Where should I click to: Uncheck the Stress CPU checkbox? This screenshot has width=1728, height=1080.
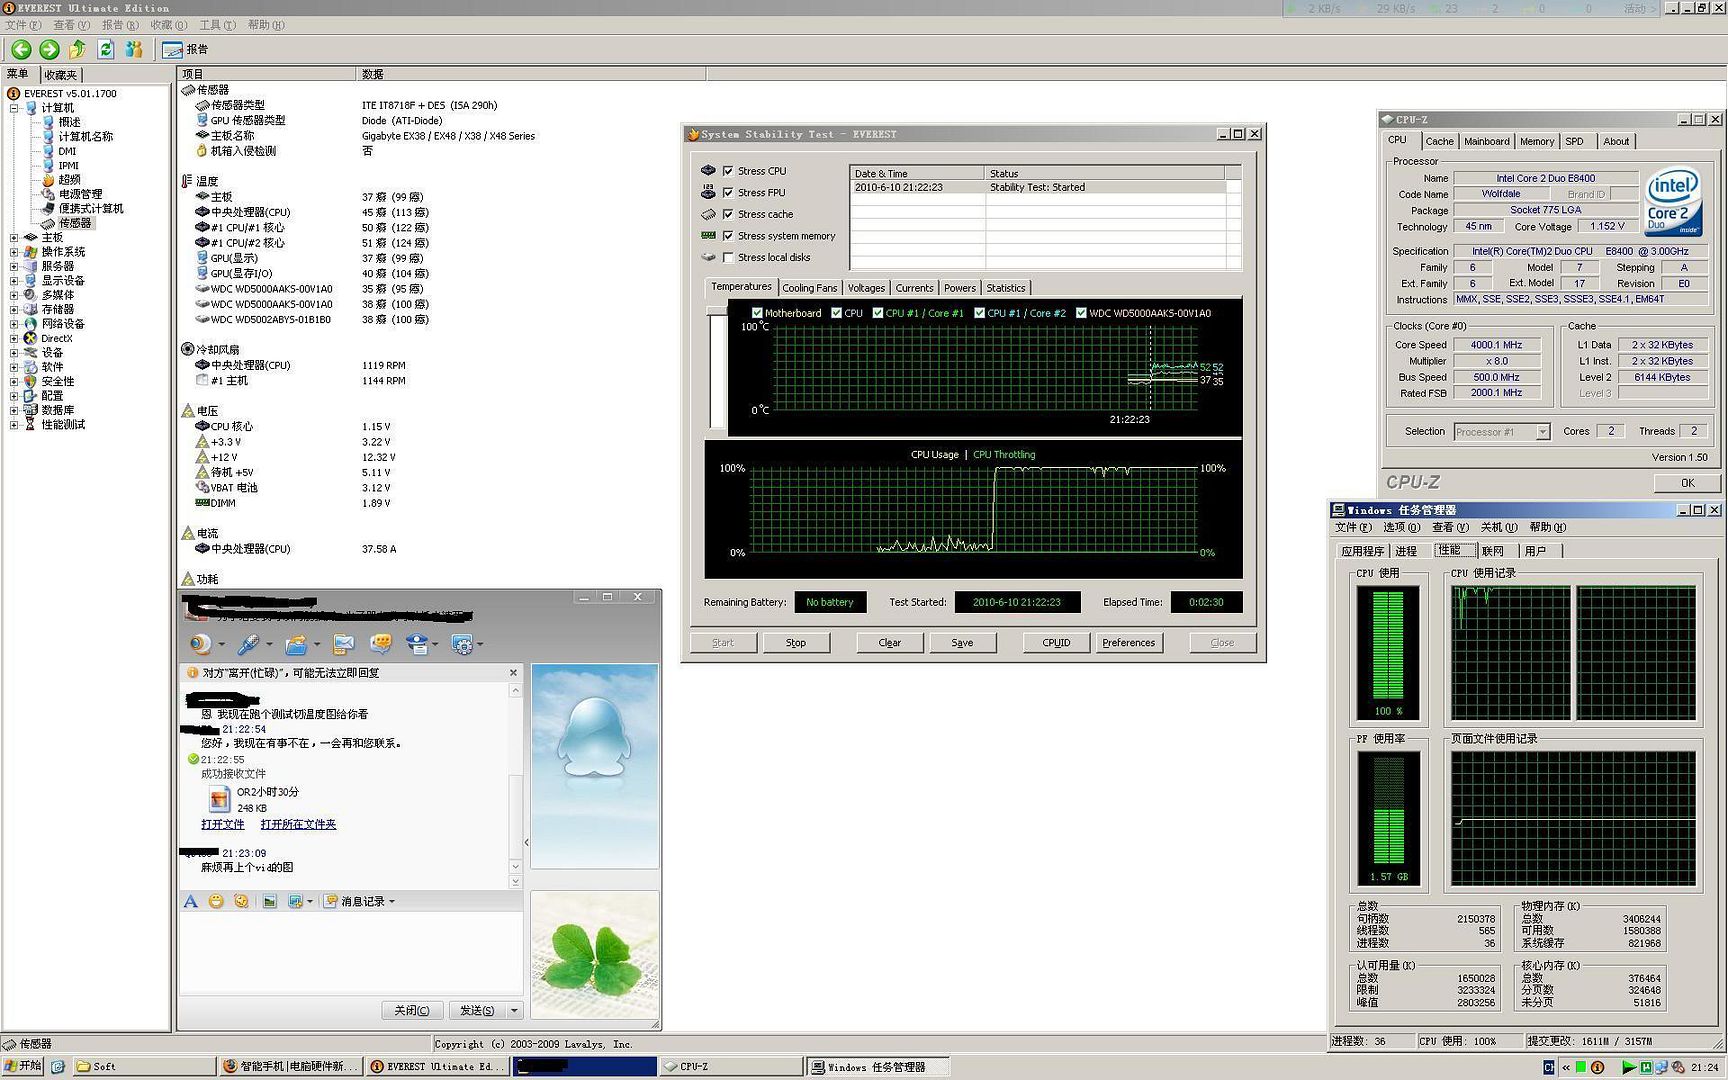coord(728,171)
